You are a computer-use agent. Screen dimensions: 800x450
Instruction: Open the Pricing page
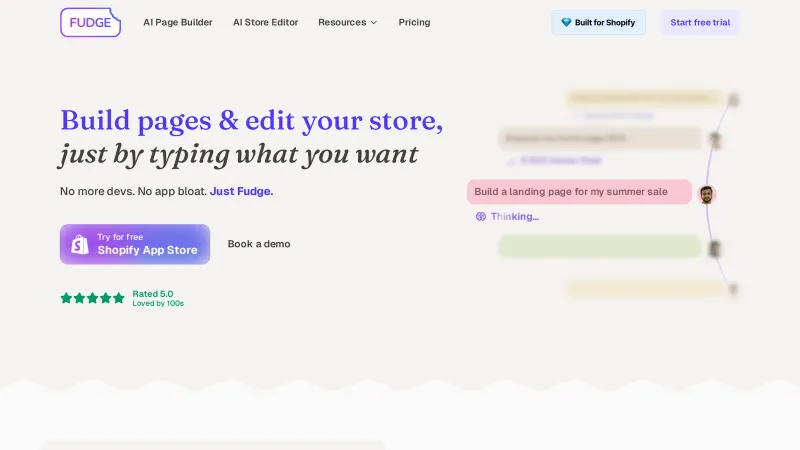pyautogui.click(x=414, y=22)
